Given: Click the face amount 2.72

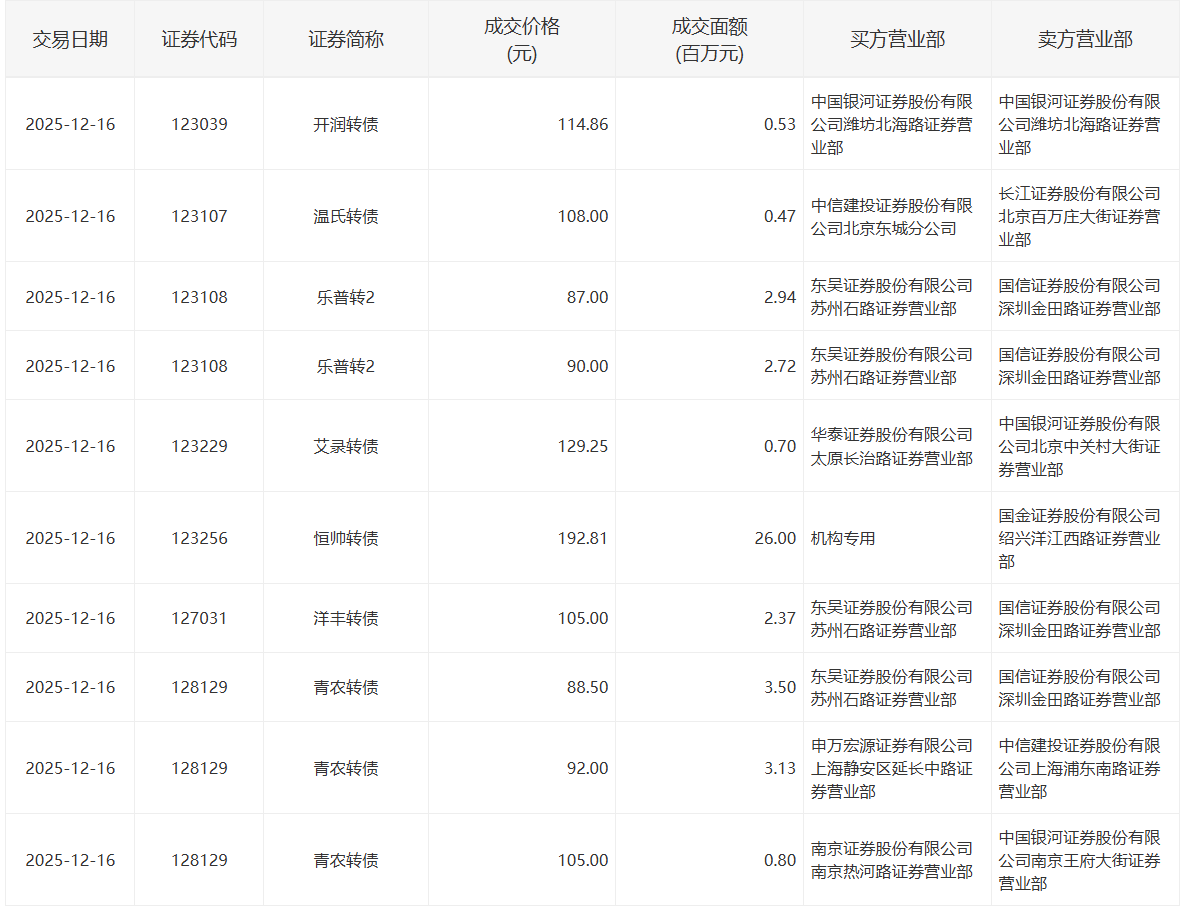Looking at the screenshot, I should coord(780,366).
